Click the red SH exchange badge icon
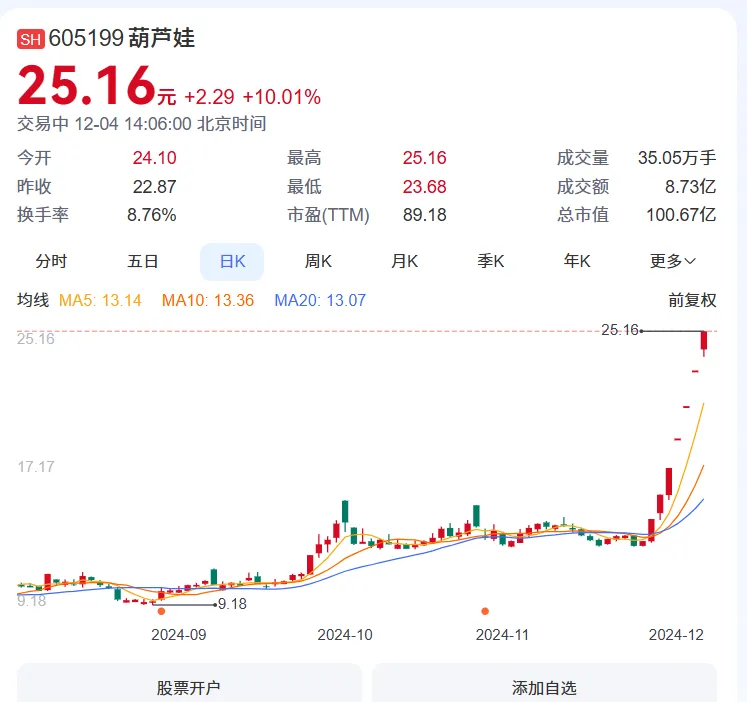Screen dimensions: 747x702 tap(31, 40)
